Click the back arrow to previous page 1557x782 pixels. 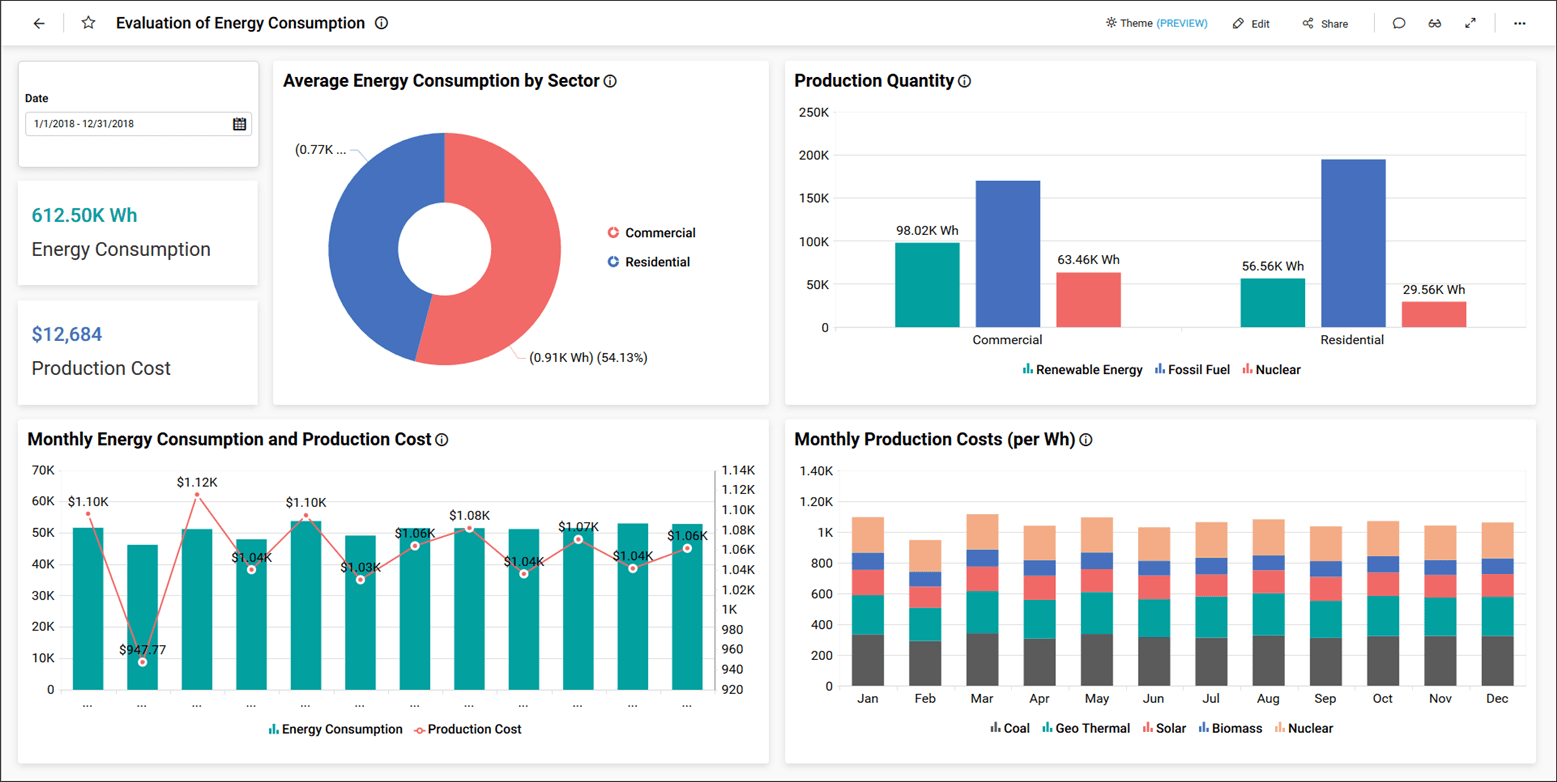coord(38,22)
